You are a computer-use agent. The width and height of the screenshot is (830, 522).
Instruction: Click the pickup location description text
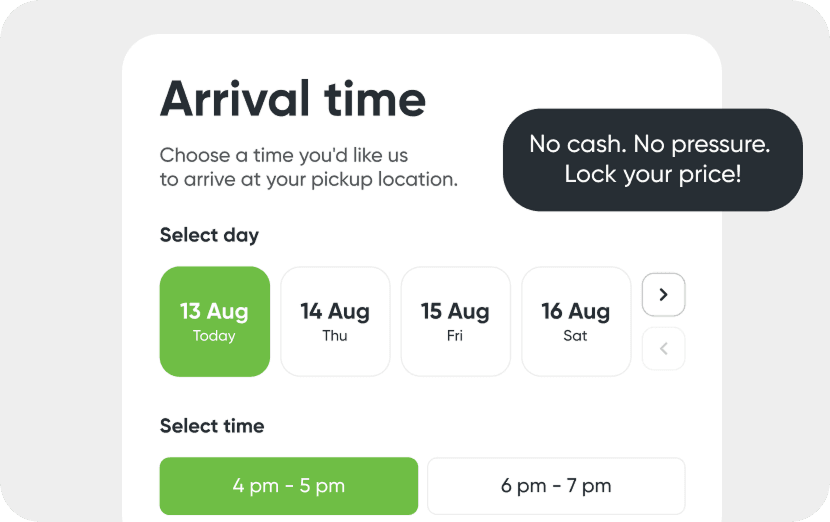click(308, 168)
